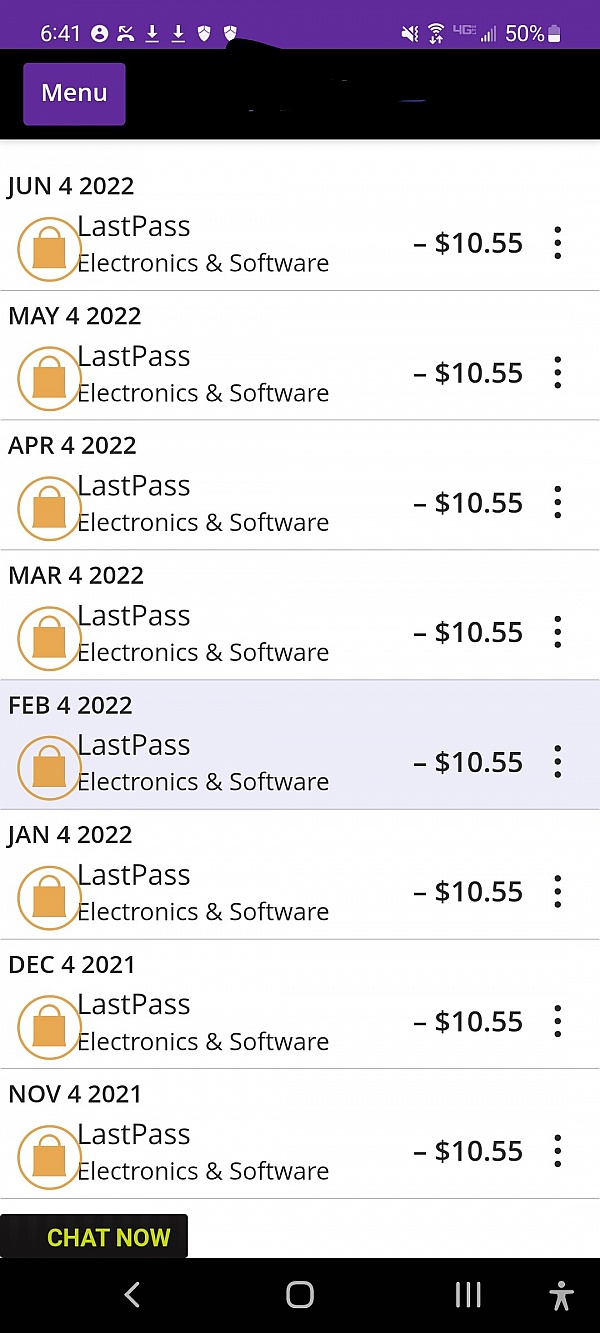This screenshot has height=1333, width=600.
Task: Tap the accessibility figure icon
Action: [x=562, y=1295]
